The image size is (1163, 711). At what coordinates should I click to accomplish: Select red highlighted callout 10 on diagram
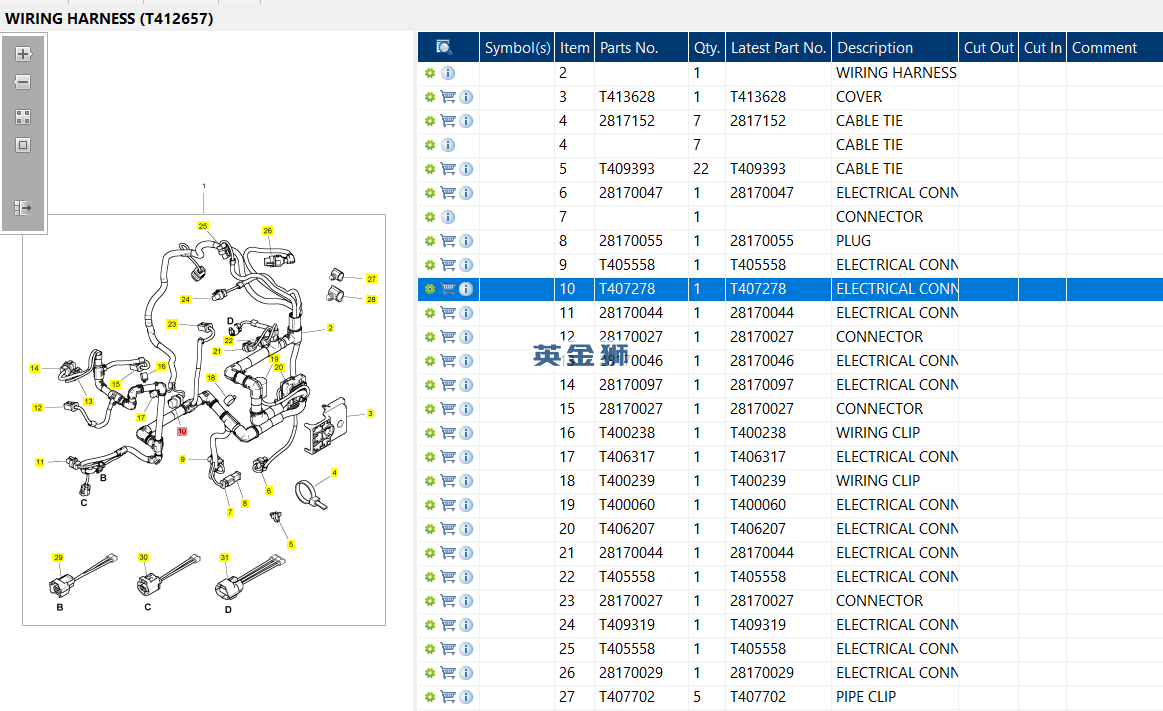182,431
